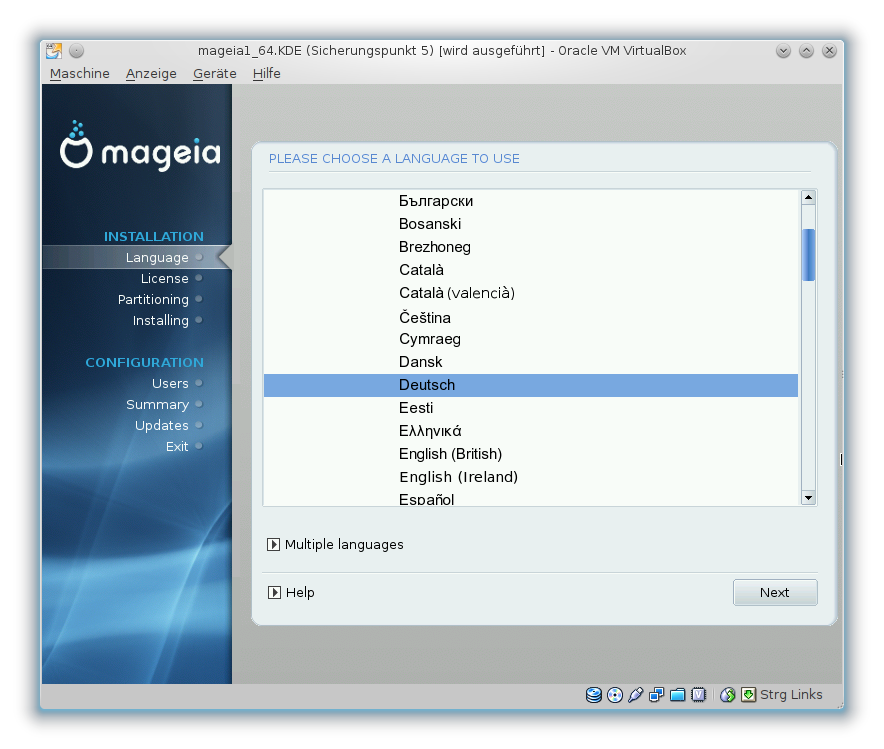
Task: Click the optical disc status icon
Action: point(615,695)
